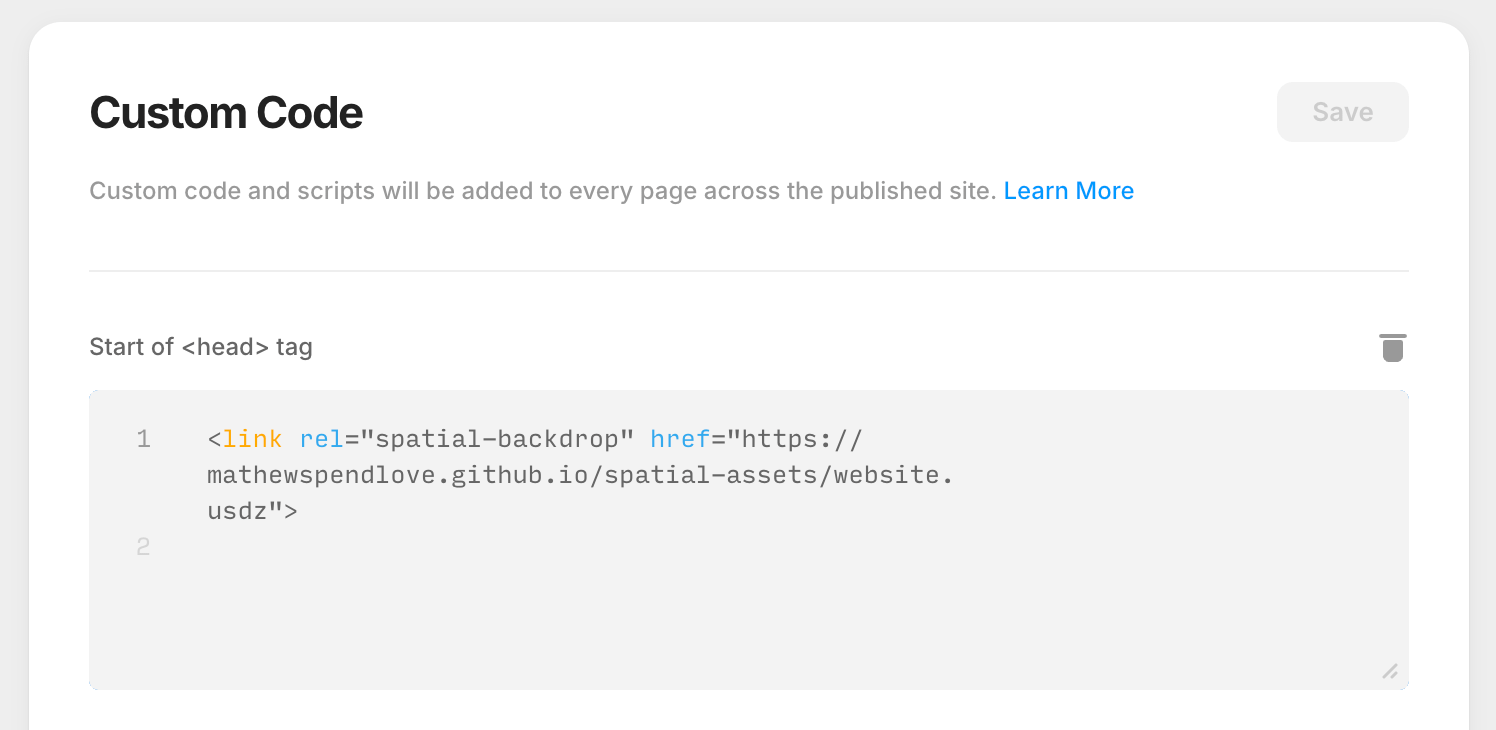
Task: Click the "rel" attribute in code
Action: click(x=322, y=439)
